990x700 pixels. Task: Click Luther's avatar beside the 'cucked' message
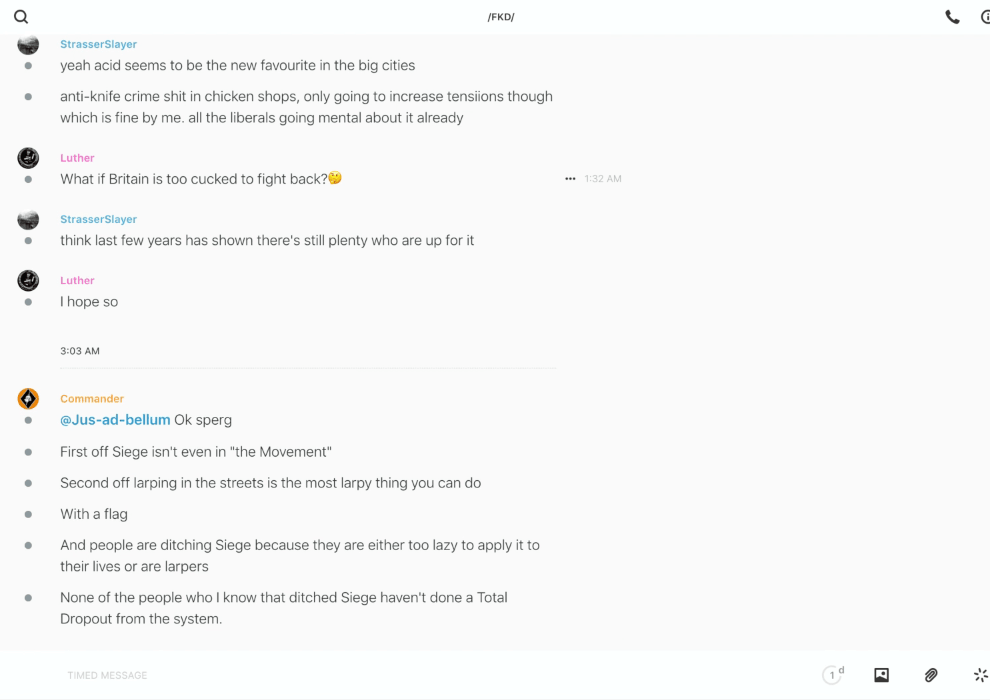(28, 158)
